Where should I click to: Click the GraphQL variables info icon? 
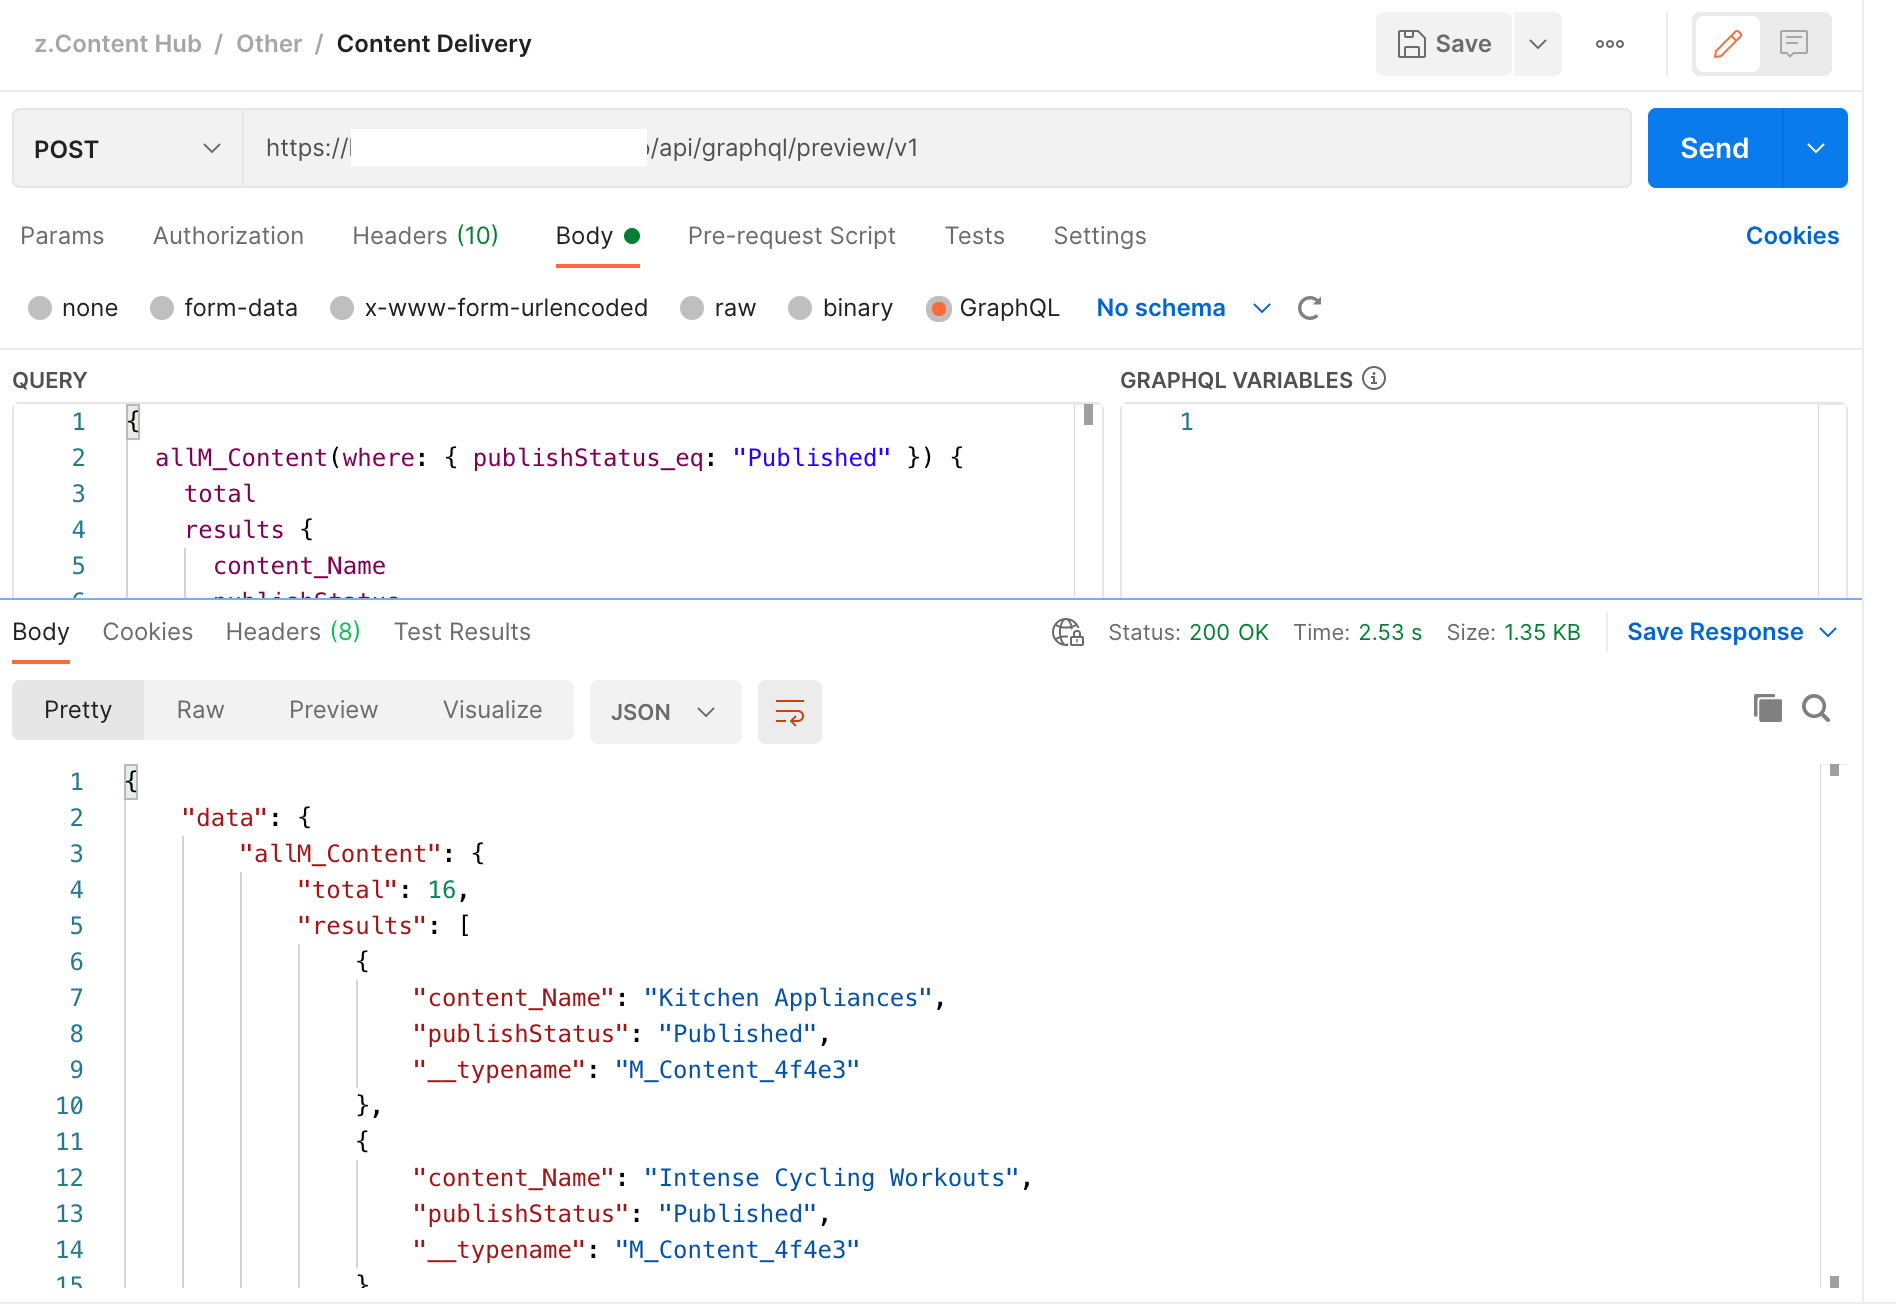coord(1374,379)
